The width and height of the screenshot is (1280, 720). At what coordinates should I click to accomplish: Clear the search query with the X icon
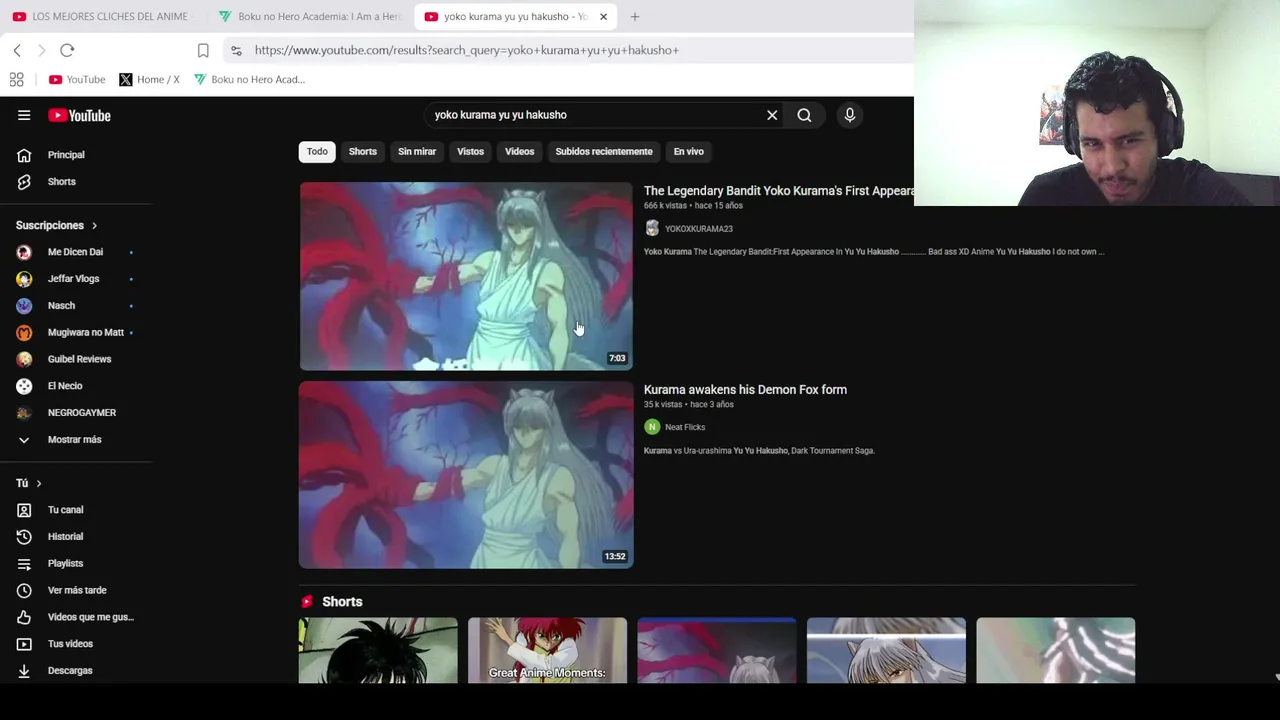click(x=772, y=115)
